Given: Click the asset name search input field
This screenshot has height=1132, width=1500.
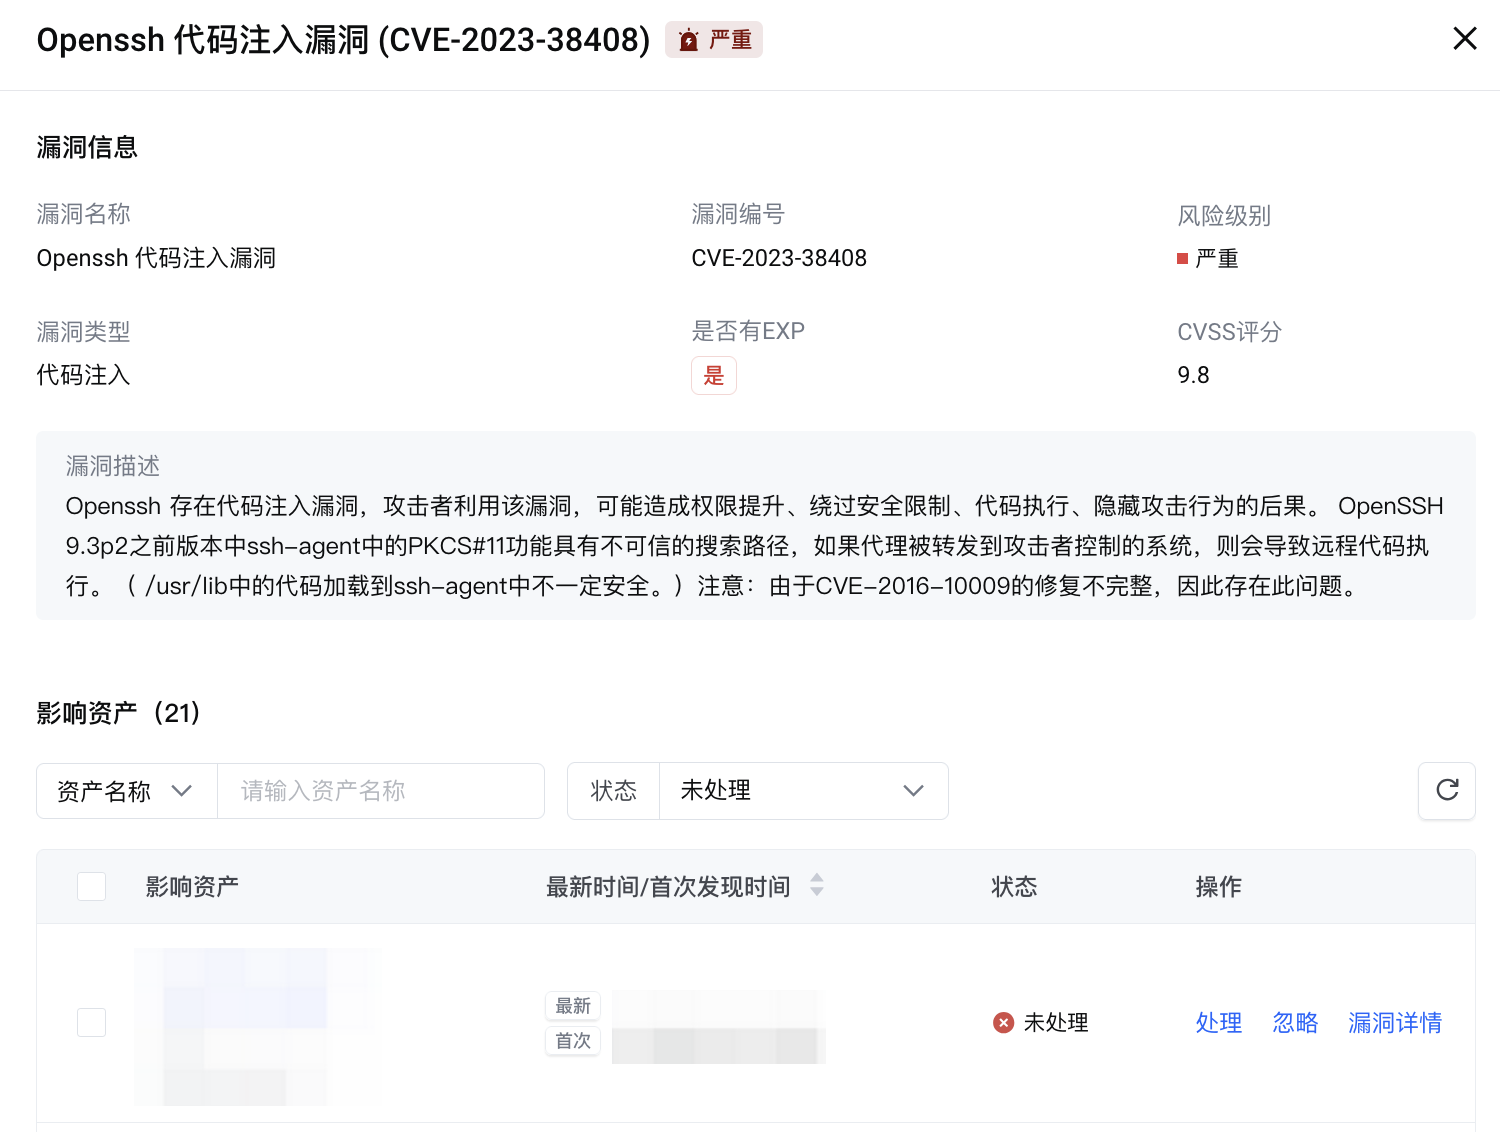Looking at the screenshot, I should (x=380, y=791).
